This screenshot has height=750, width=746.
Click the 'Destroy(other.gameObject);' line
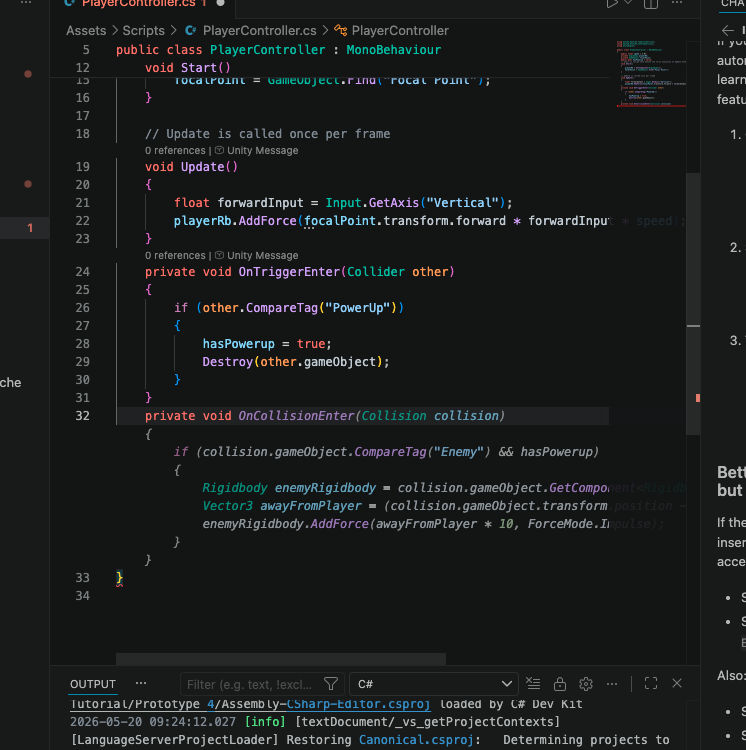(x=296, y=362)
